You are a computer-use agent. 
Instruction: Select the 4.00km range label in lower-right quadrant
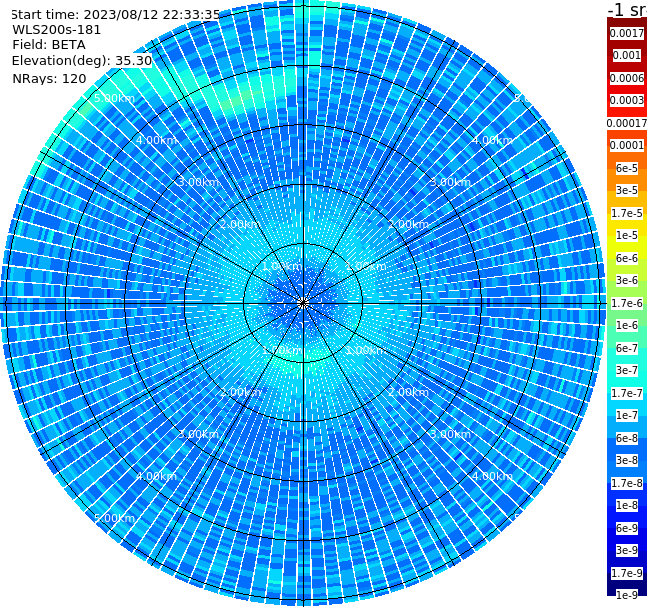tap(492, 476)
